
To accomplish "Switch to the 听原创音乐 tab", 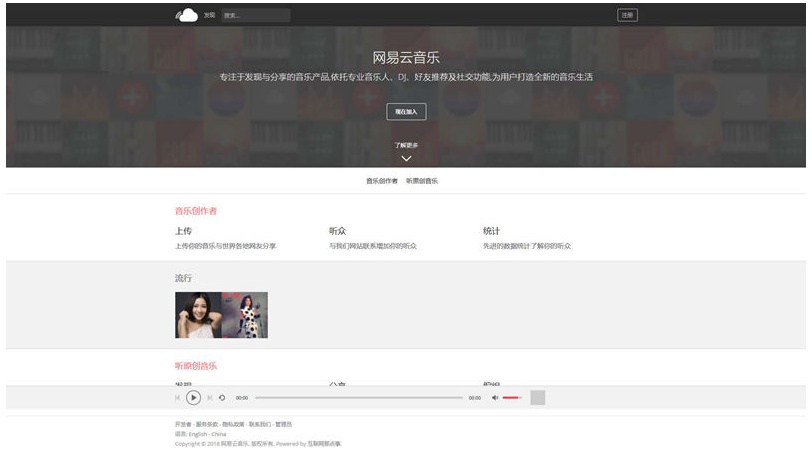I will (422, 181).
